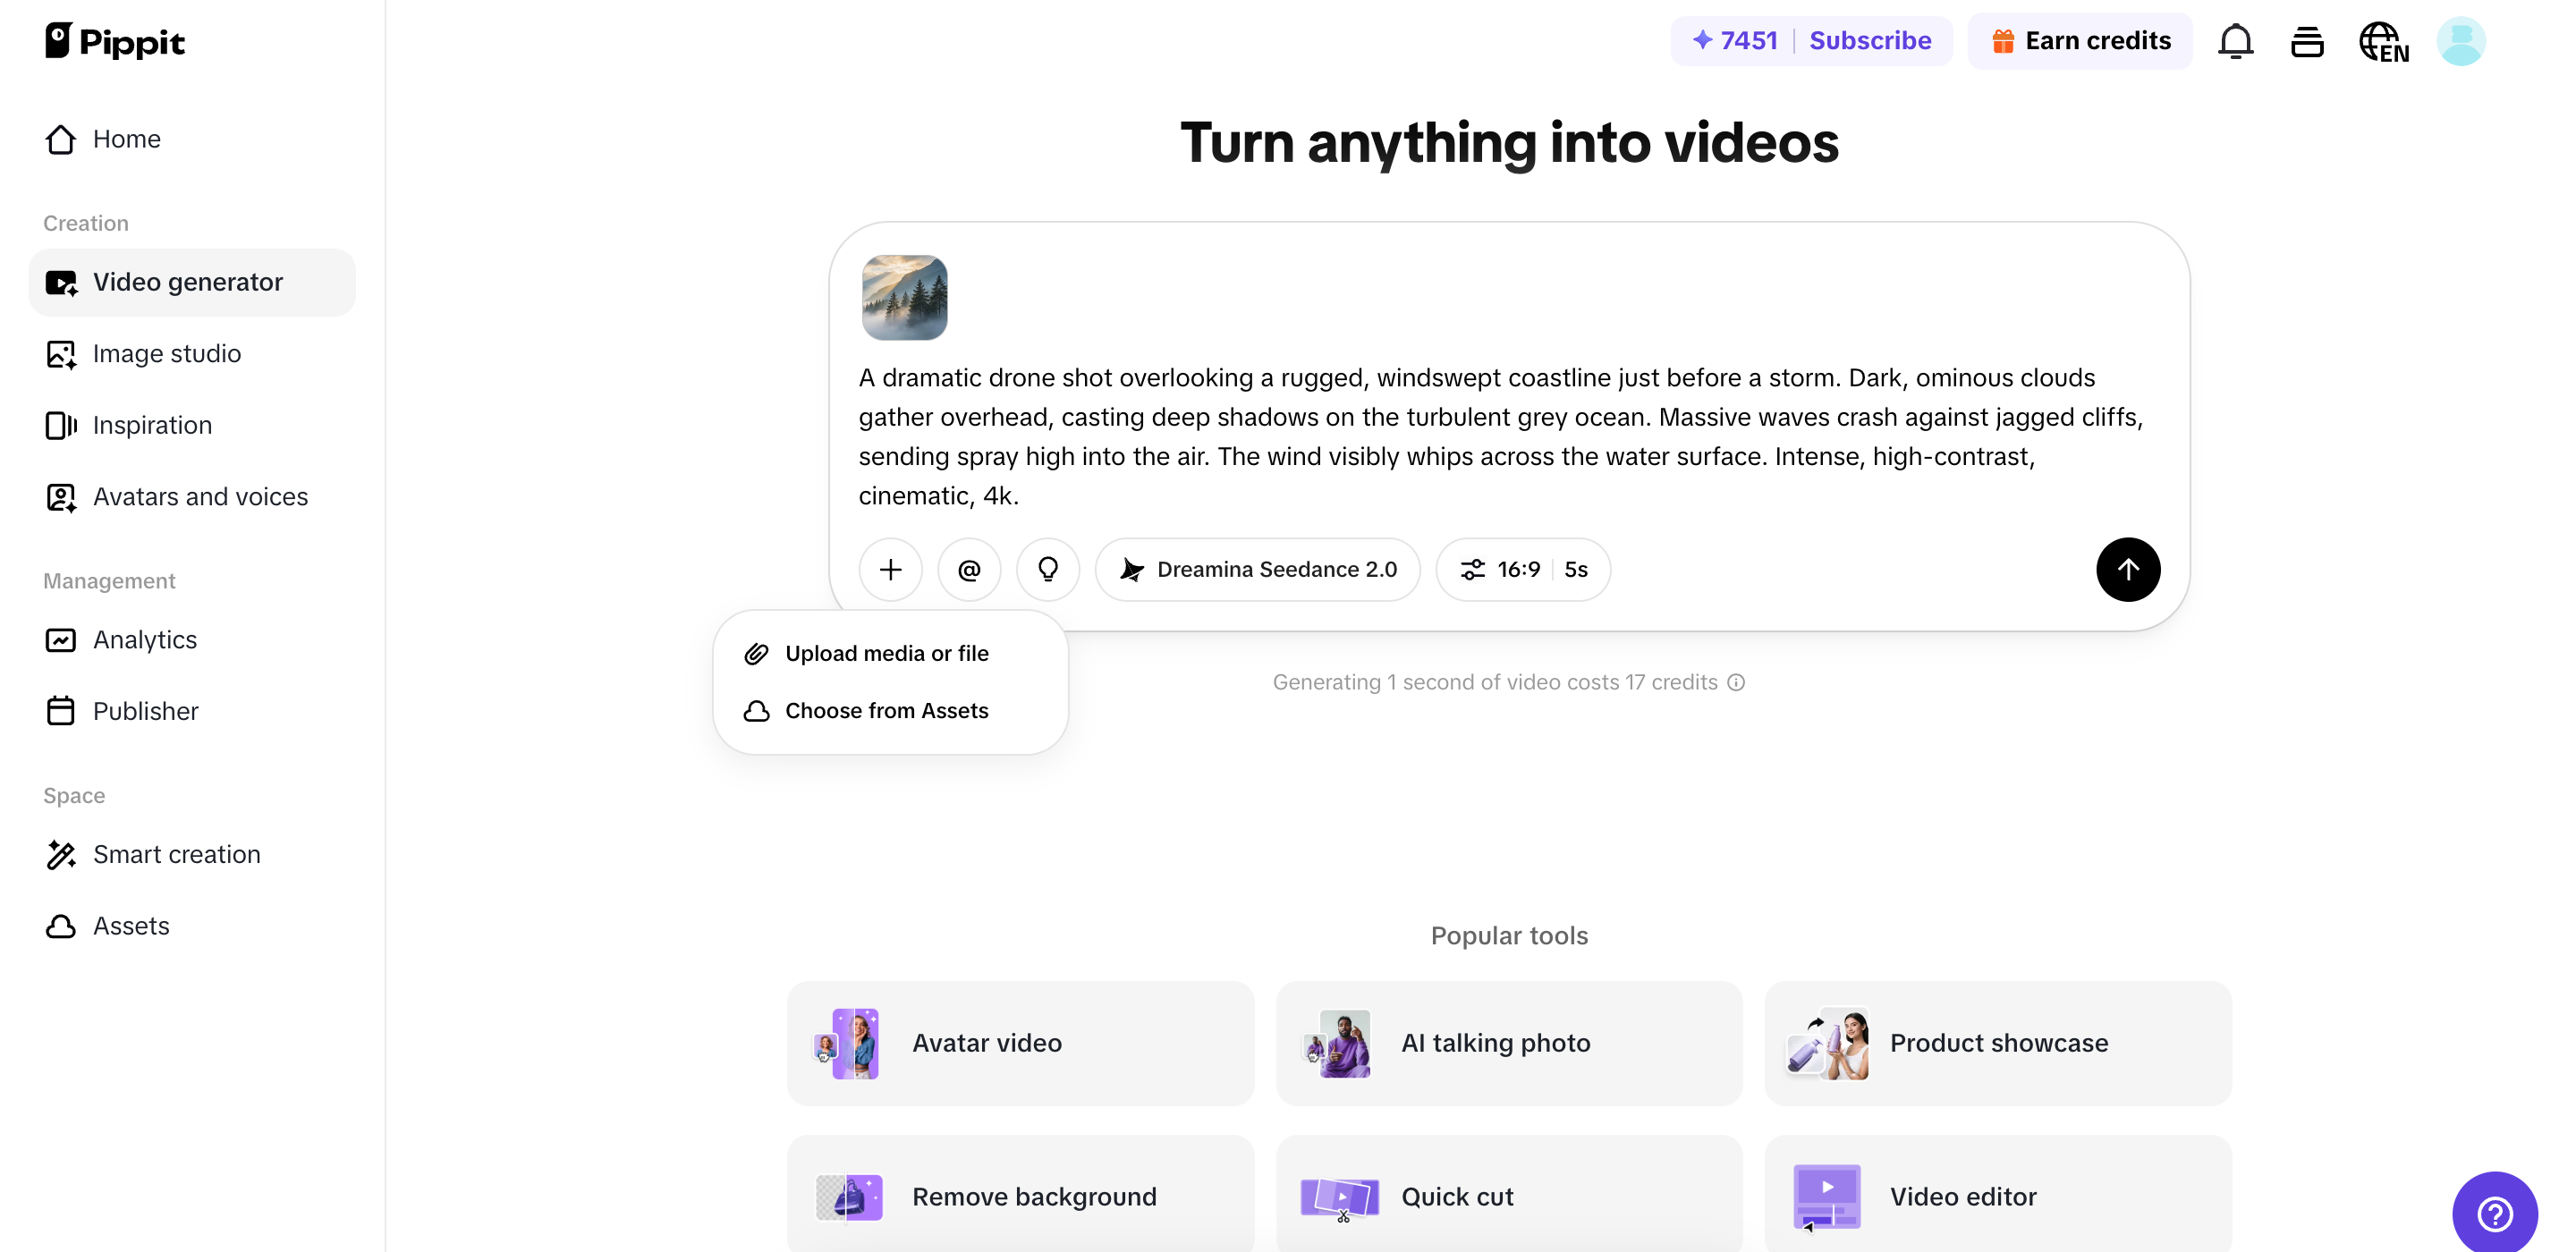
Task: Click the Subscribe link
Action: tap(1869, 40)
